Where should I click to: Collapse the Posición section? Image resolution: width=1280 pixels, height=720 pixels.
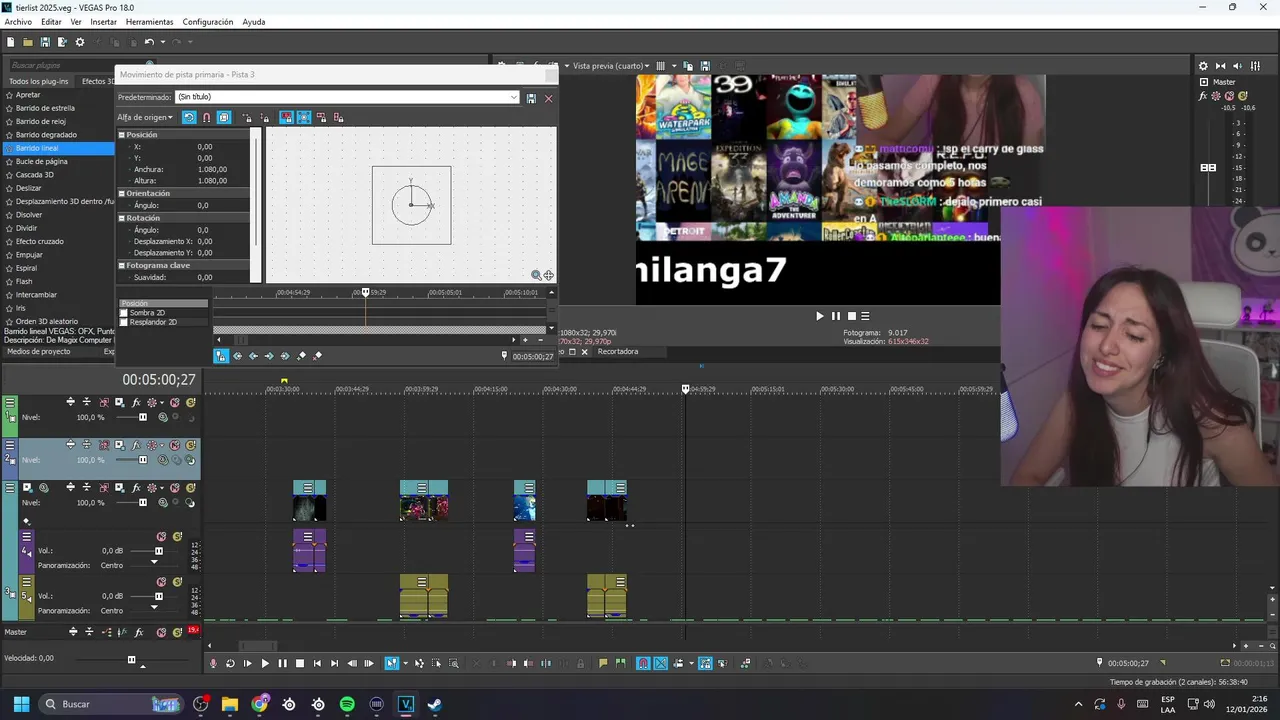[x=122, y=134]
